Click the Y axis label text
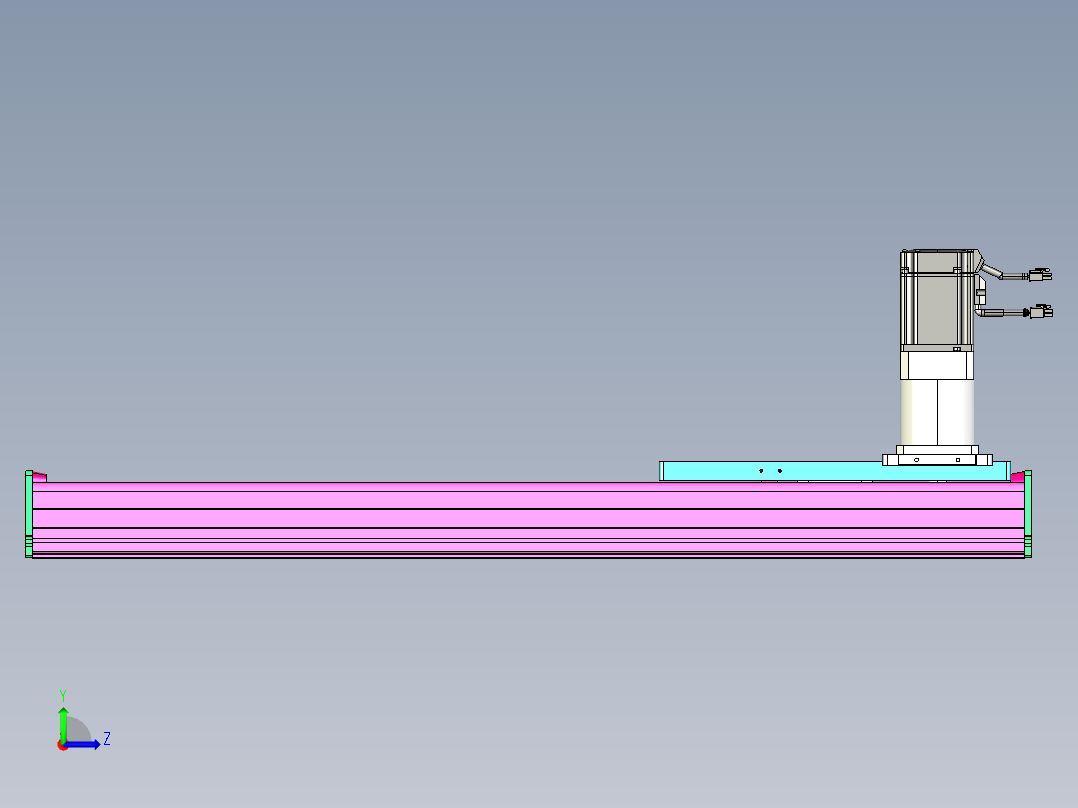 63,696
